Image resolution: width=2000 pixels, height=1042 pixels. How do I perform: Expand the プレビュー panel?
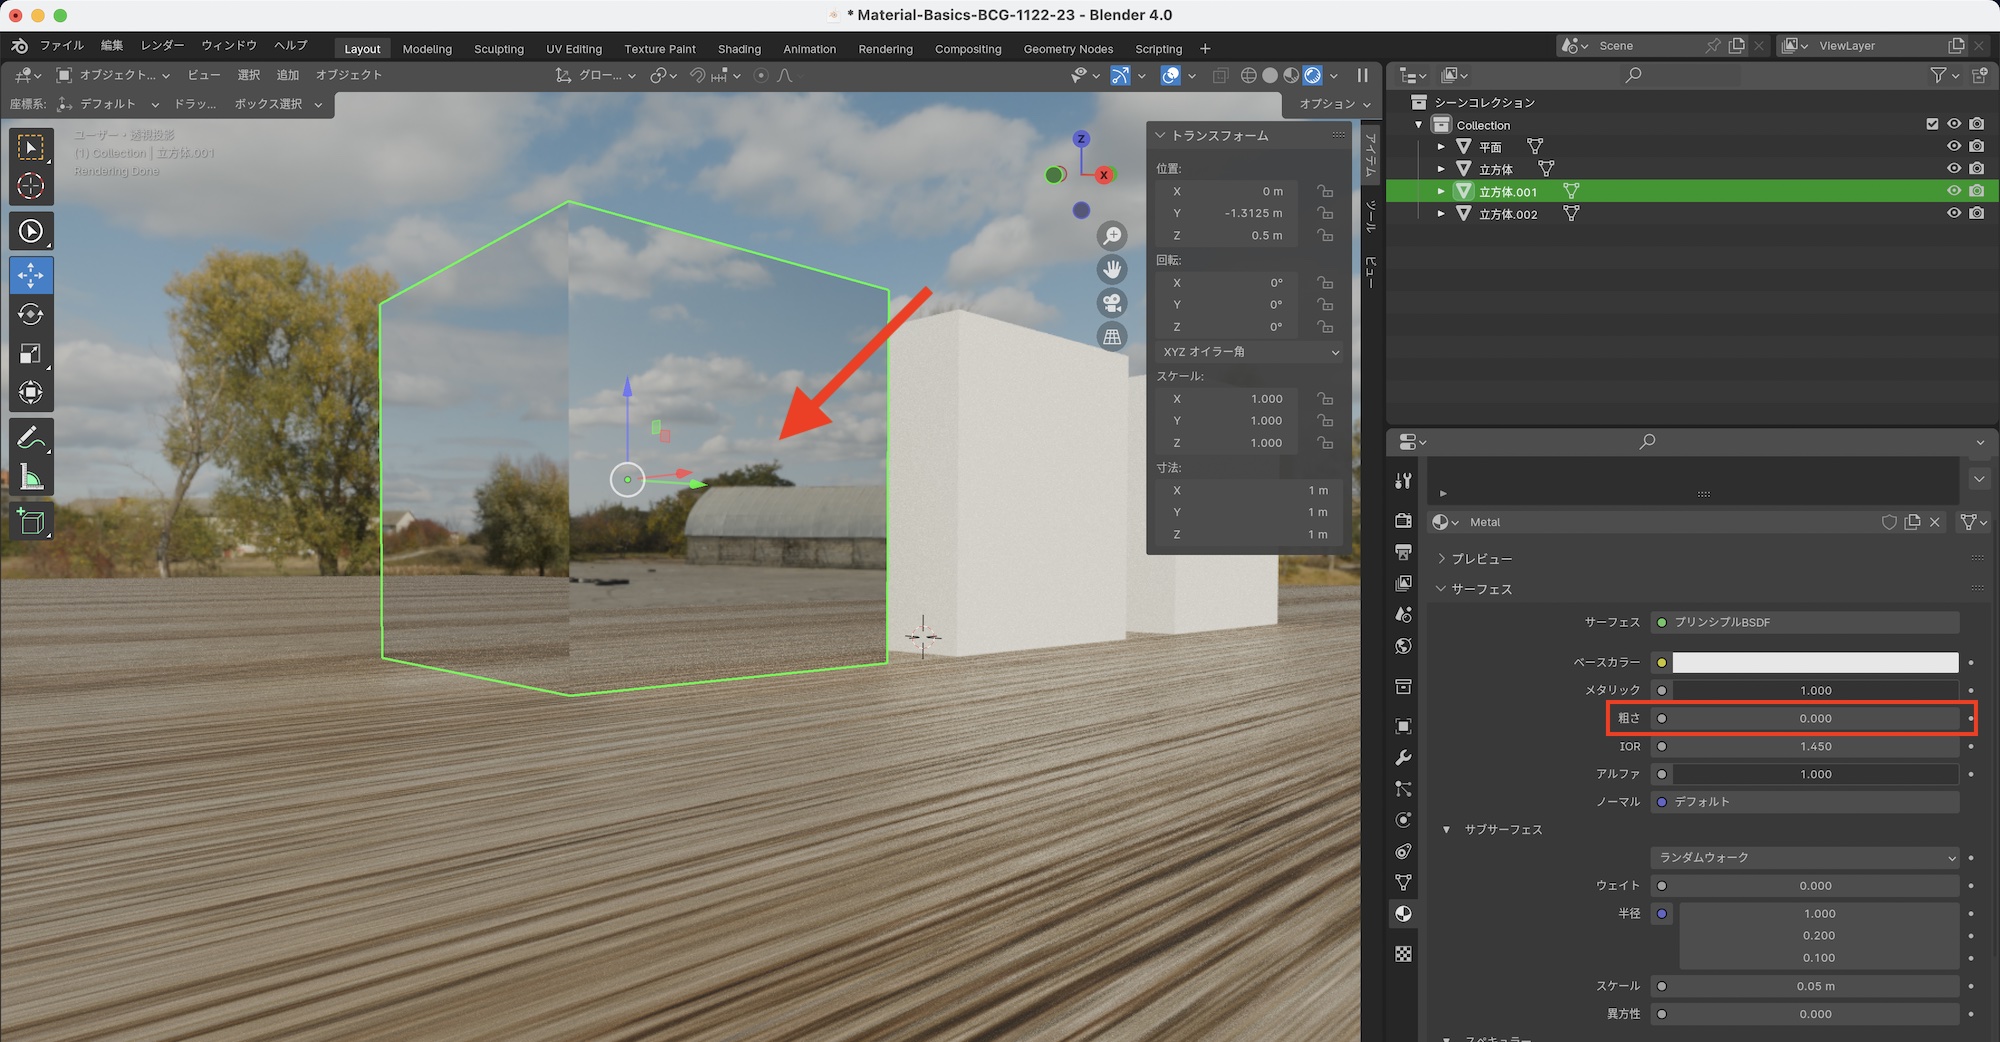pos(1481,559)
